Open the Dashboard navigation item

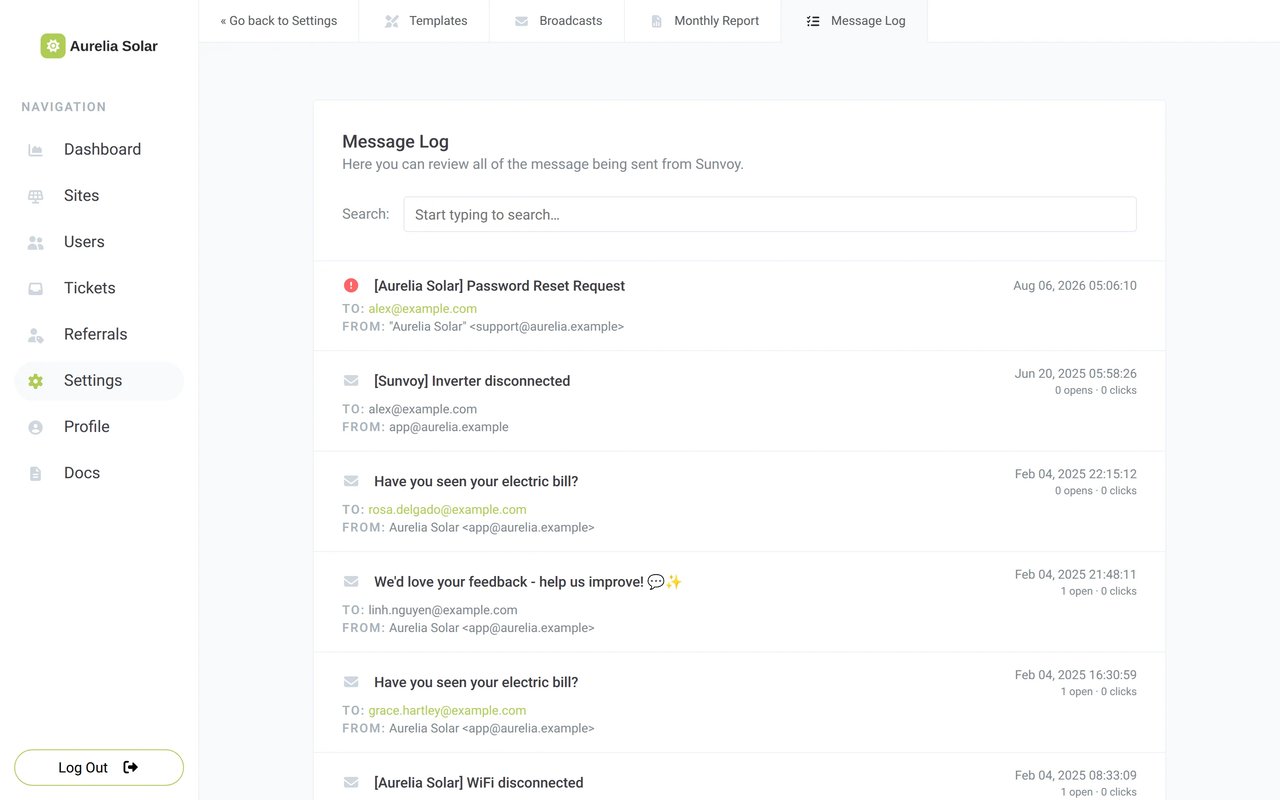99,150
